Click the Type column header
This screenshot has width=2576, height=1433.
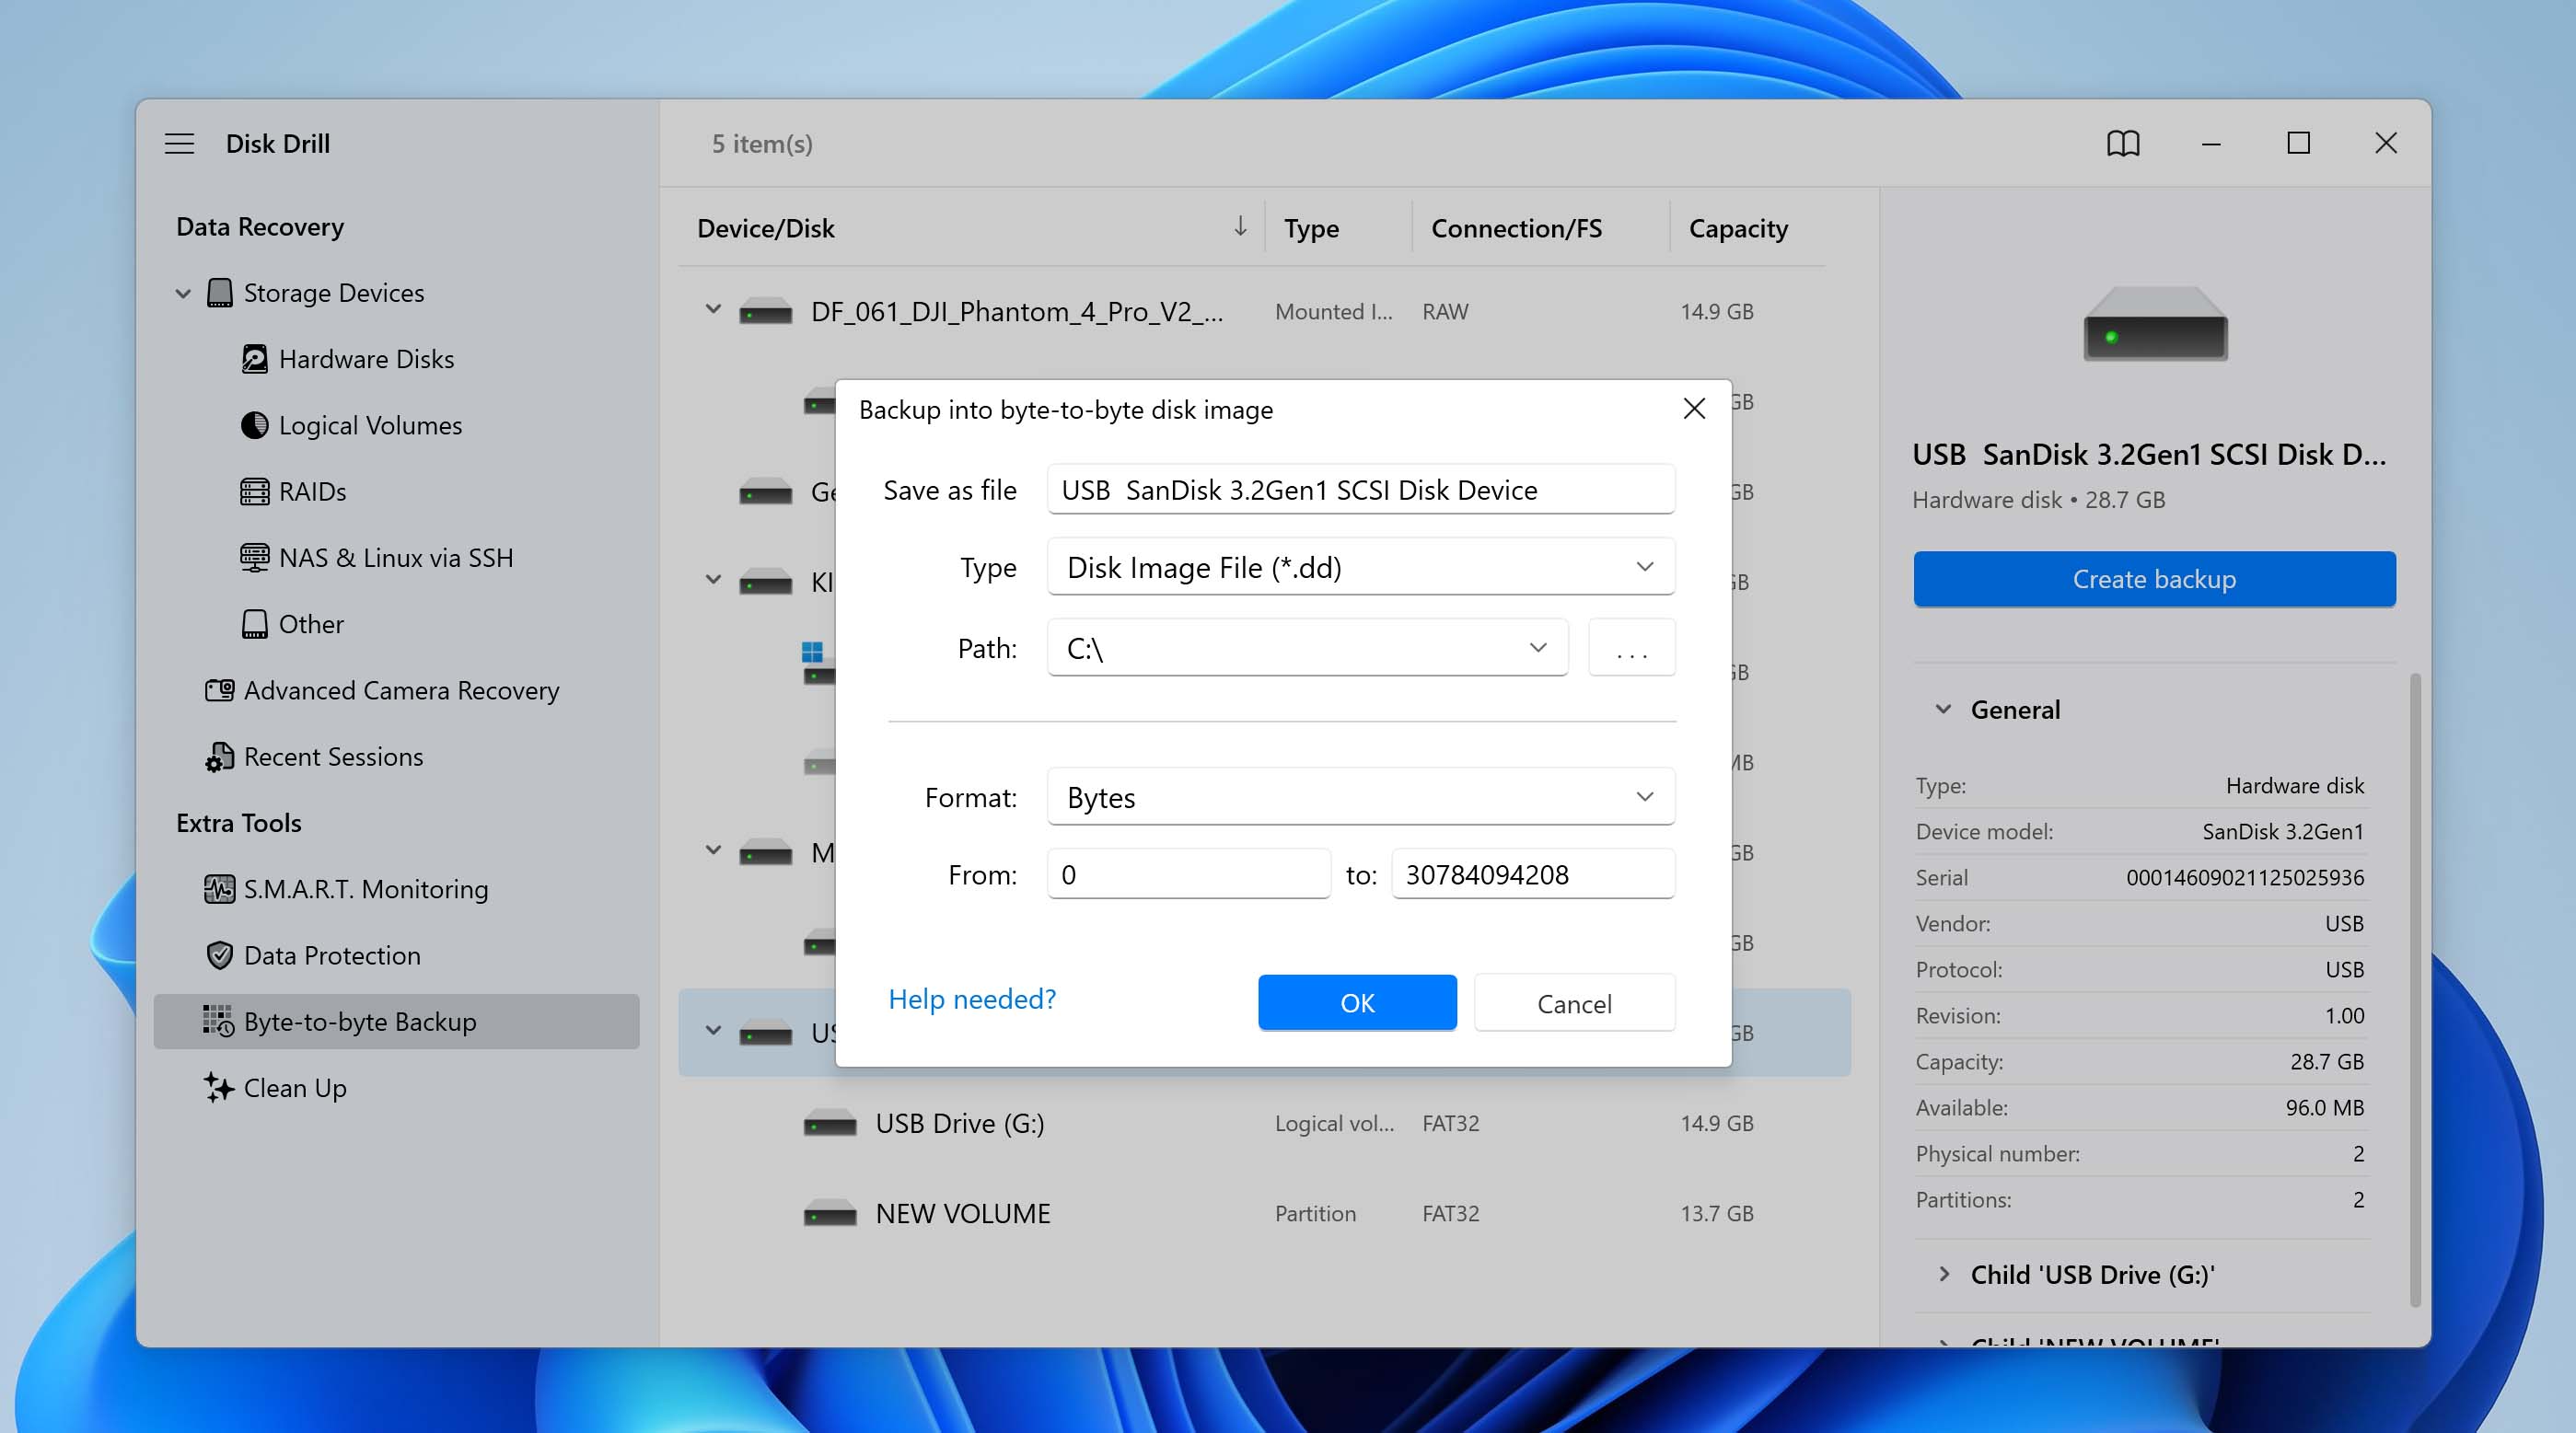coord(1311,228)
